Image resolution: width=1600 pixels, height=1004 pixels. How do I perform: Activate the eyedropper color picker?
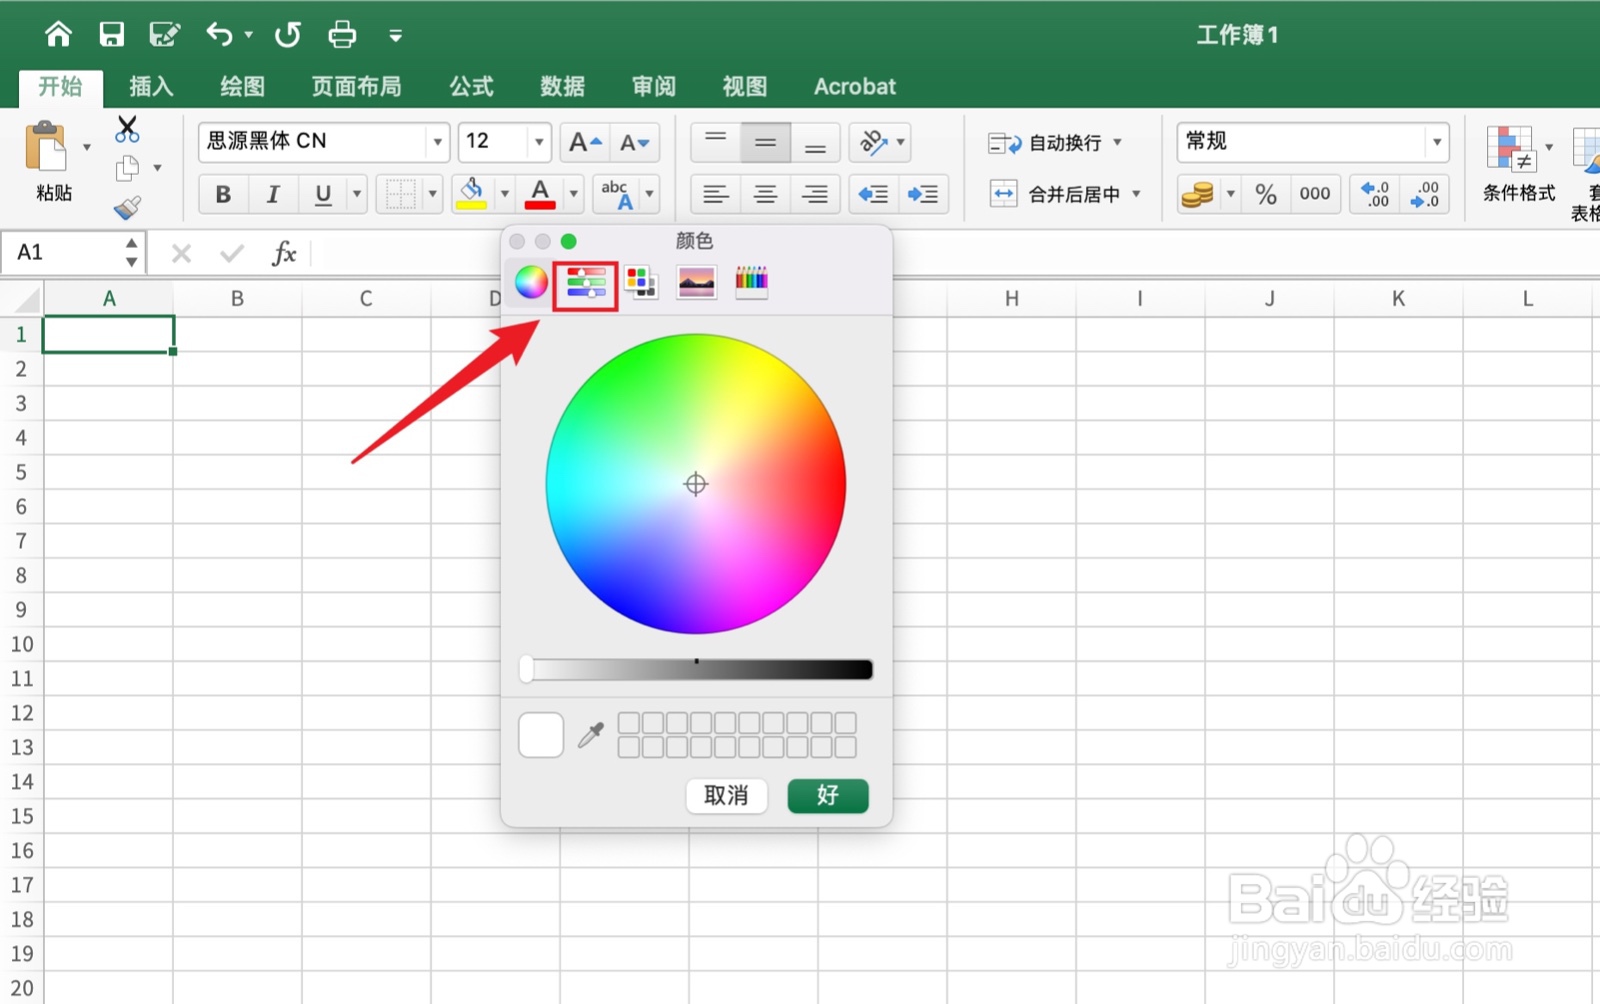point(591,736)
